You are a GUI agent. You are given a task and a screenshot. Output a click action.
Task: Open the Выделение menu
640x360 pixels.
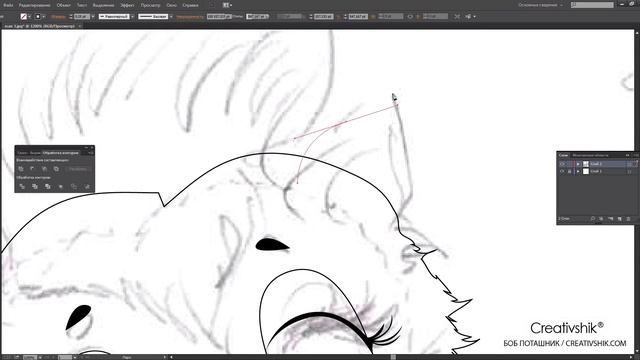coord(103,5)
